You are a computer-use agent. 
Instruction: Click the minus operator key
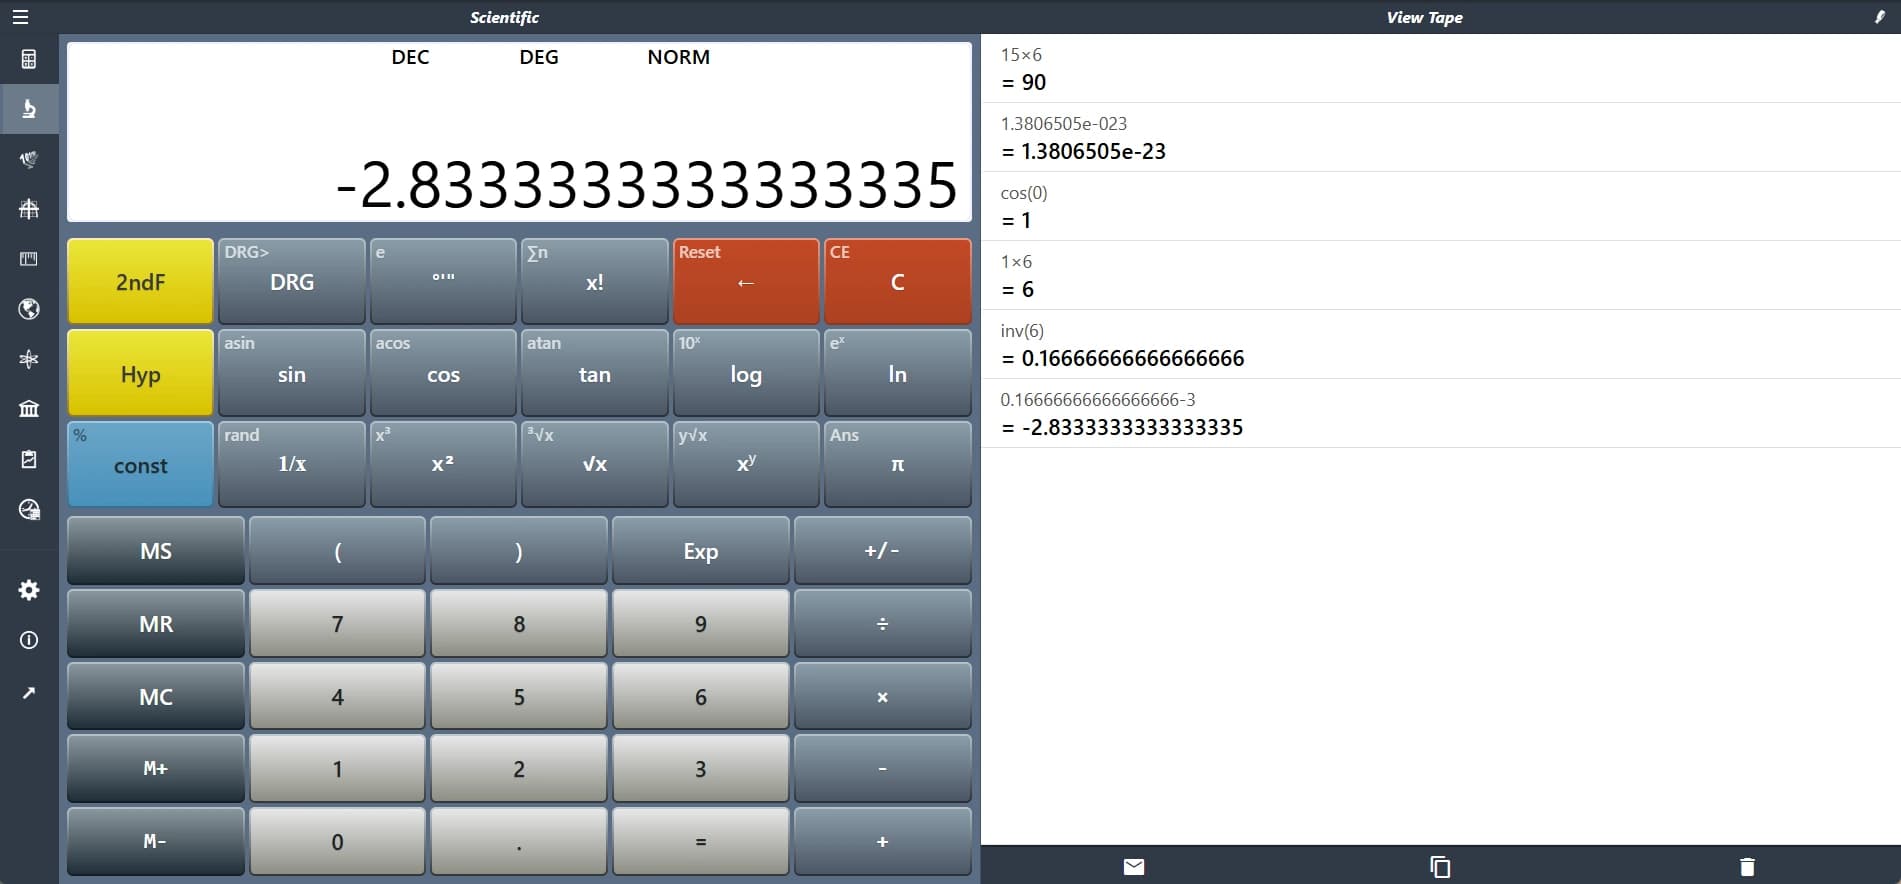click(882, 768)
